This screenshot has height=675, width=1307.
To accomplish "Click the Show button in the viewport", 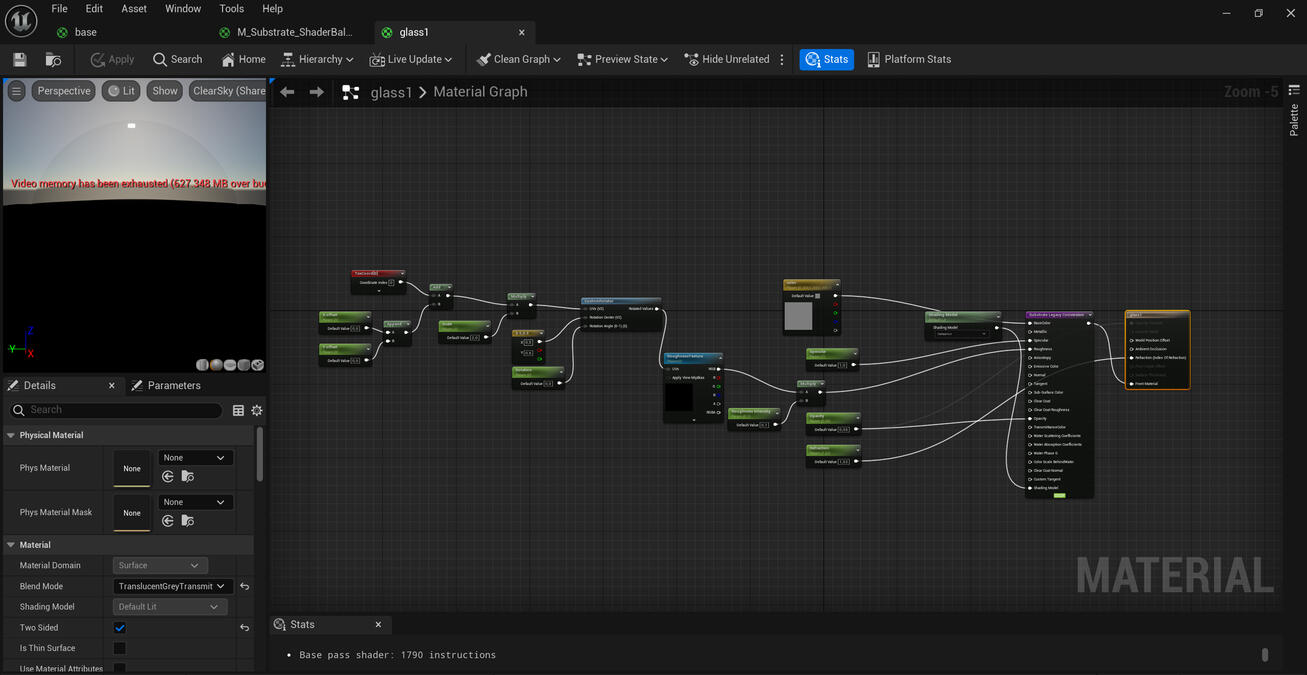I will [x=164, y=90].
